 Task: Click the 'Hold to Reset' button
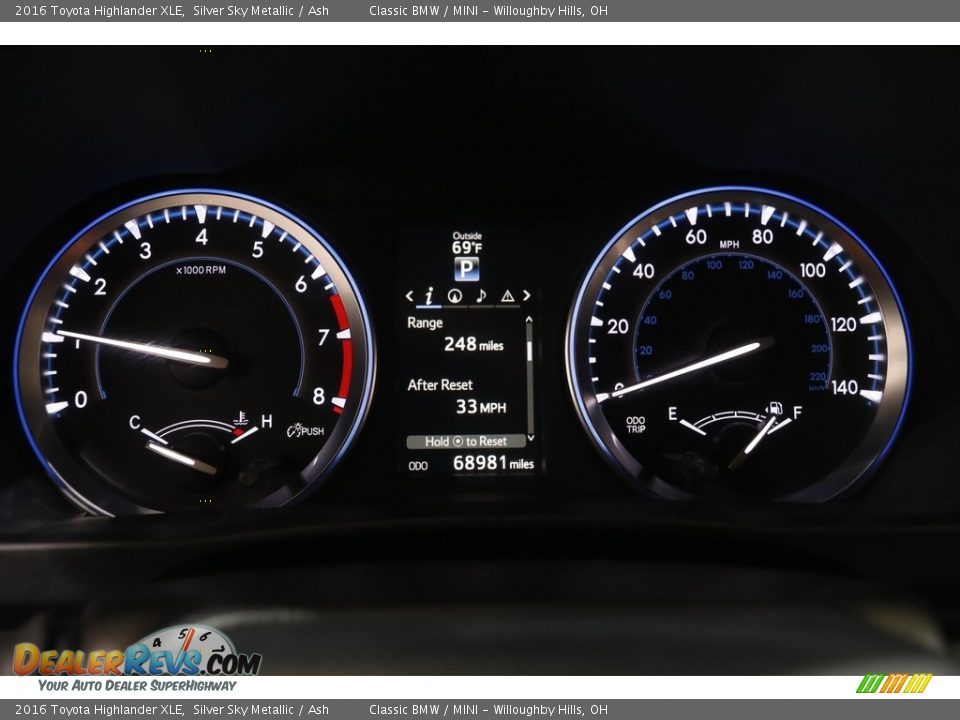tap(466, 441)
